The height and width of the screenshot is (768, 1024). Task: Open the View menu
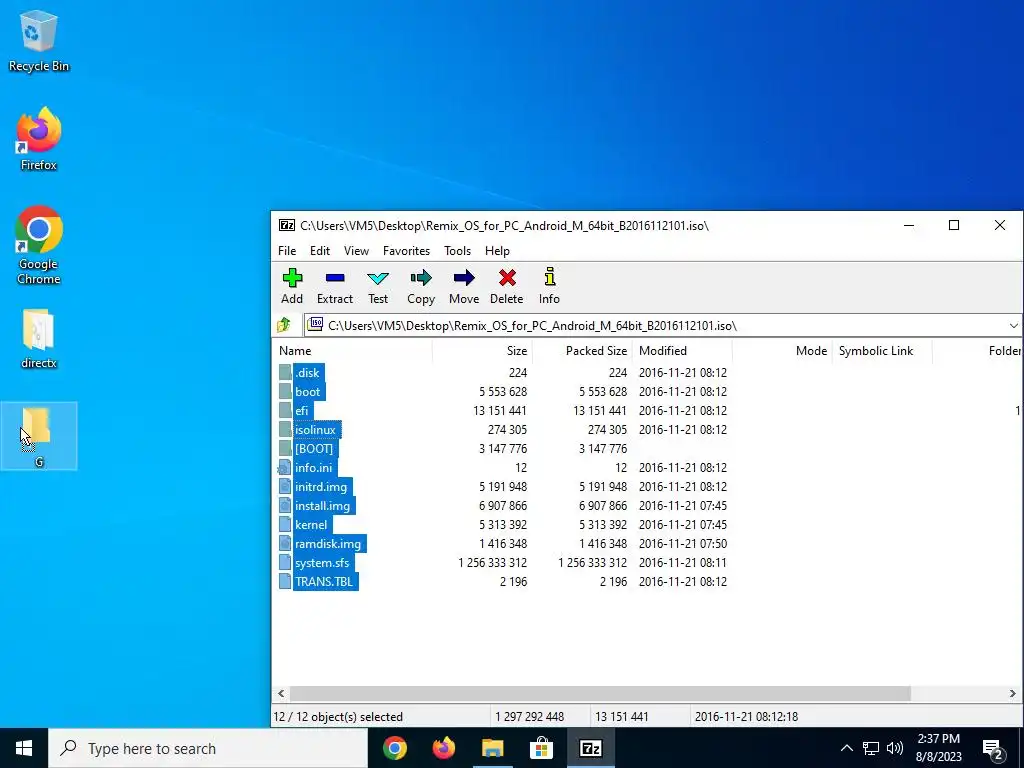[357, 251]
